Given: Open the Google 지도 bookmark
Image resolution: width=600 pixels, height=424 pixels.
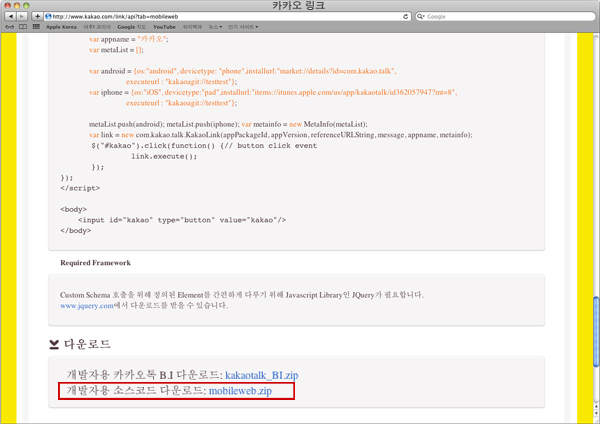Looking at the screenshot, I should pyautogui.click(x=132, y=27).
